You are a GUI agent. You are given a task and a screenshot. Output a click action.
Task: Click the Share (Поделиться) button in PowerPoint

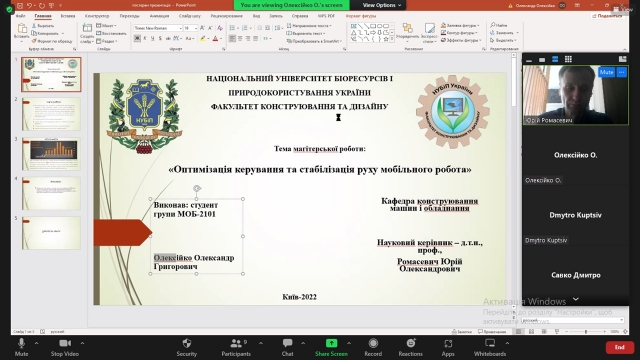(x=607, y=16)
